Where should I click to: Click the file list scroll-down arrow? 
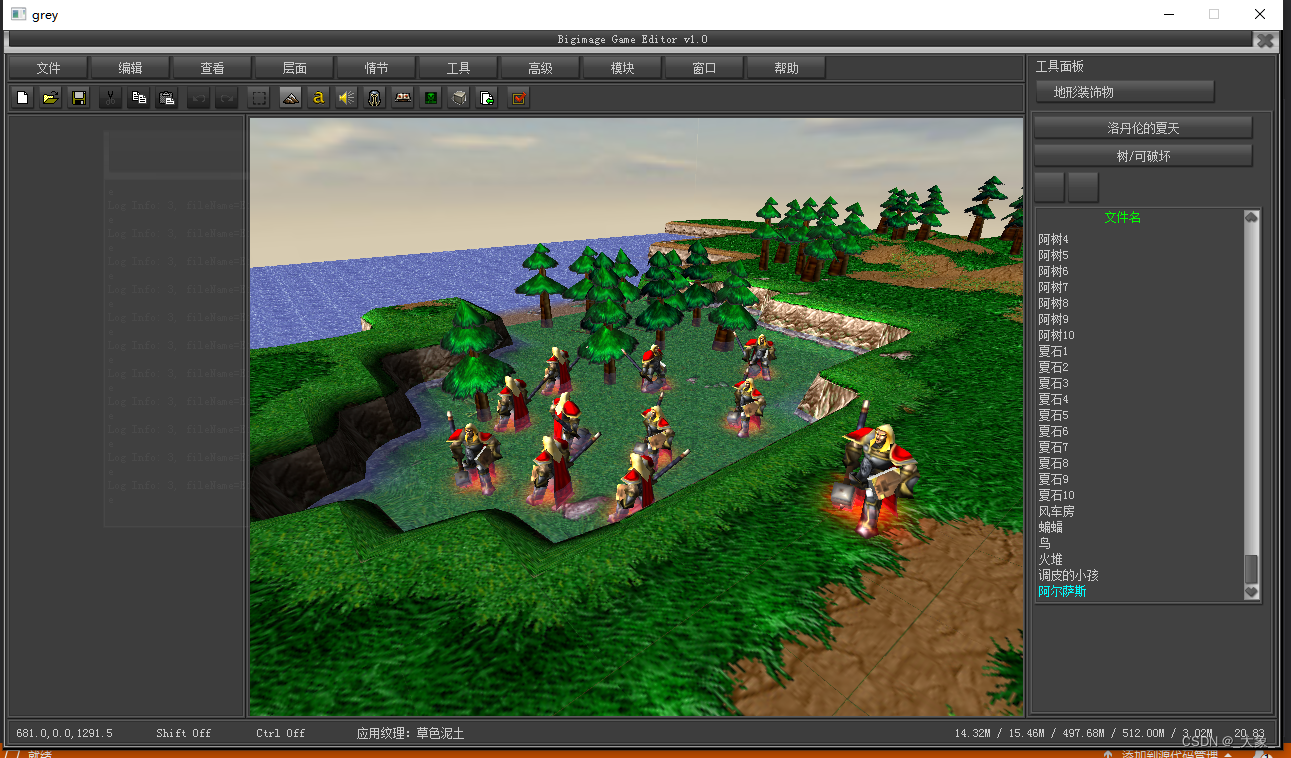pos(1251,592)
